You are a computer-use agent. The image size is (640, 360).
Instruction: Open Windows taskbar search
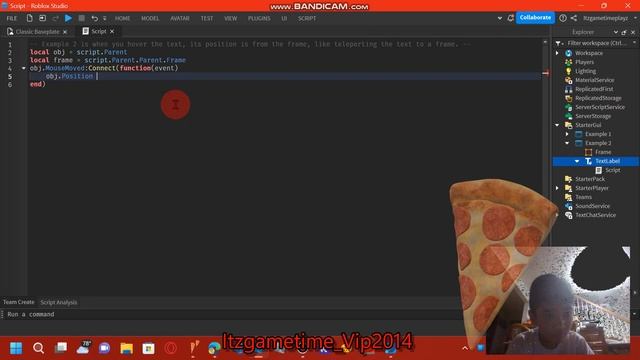(38, 348)
